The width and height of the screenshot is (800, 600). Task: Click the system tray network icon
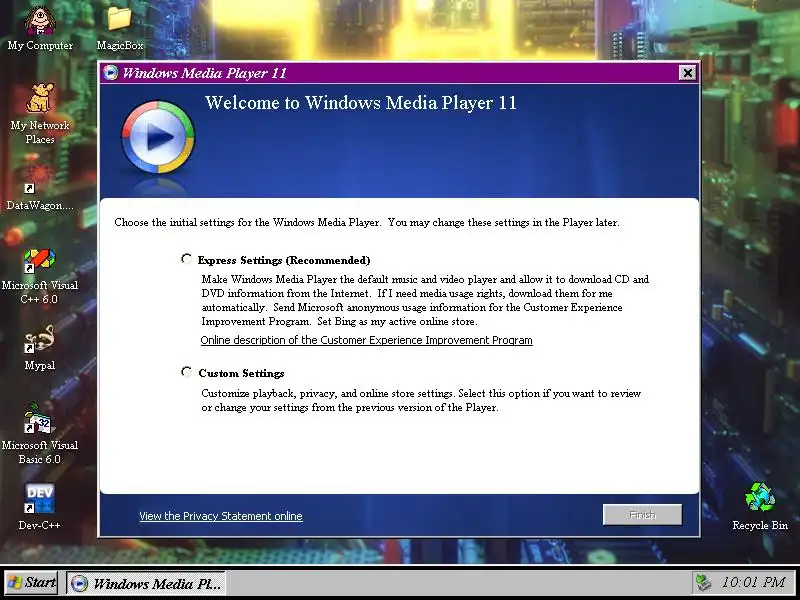[x=704, y=583]
